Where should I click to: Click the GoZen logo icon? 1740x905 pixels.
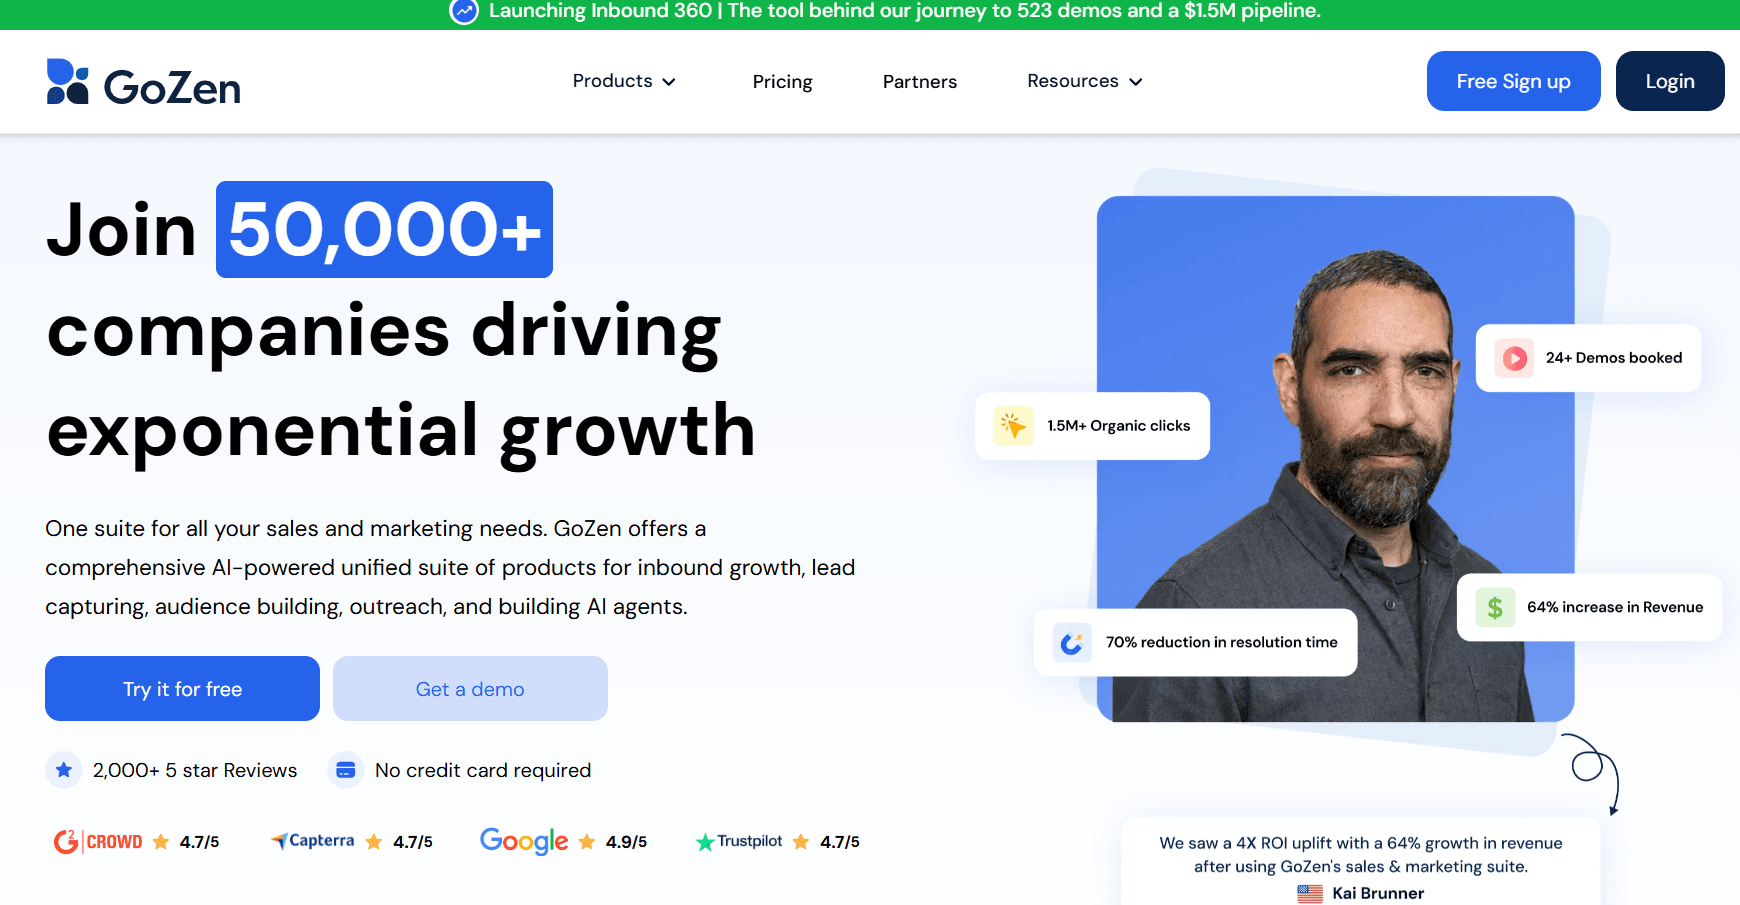click(x=68, y=82)
